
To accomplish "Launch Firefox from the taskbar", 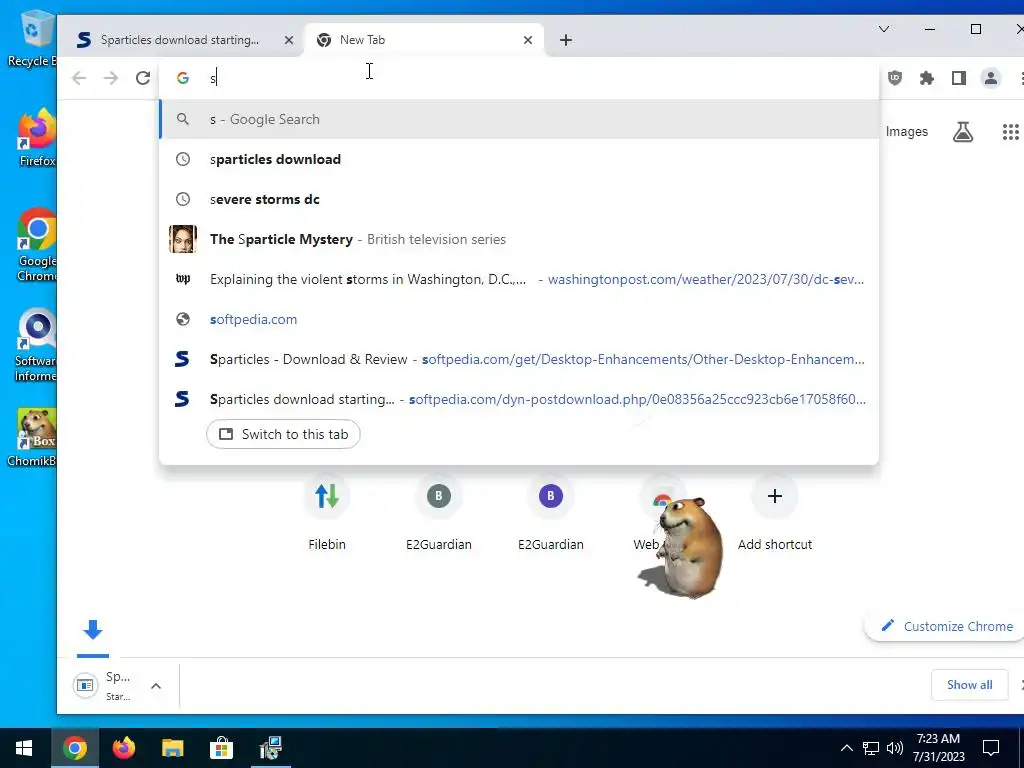I will point(123,748).
